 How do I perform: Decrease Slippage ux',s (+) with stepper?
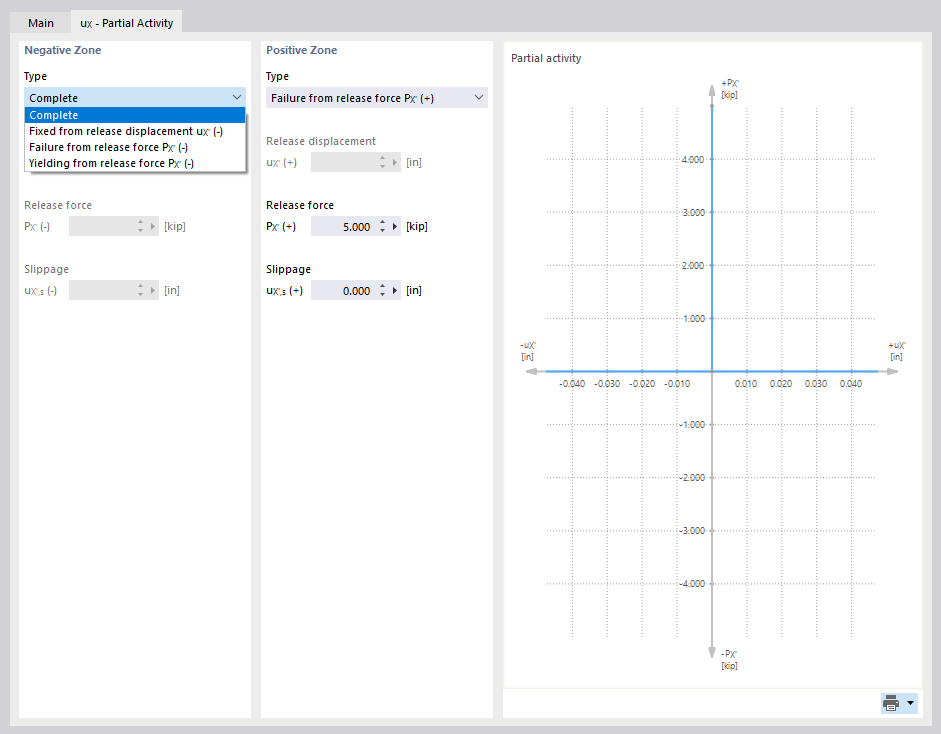pos(382,295)
